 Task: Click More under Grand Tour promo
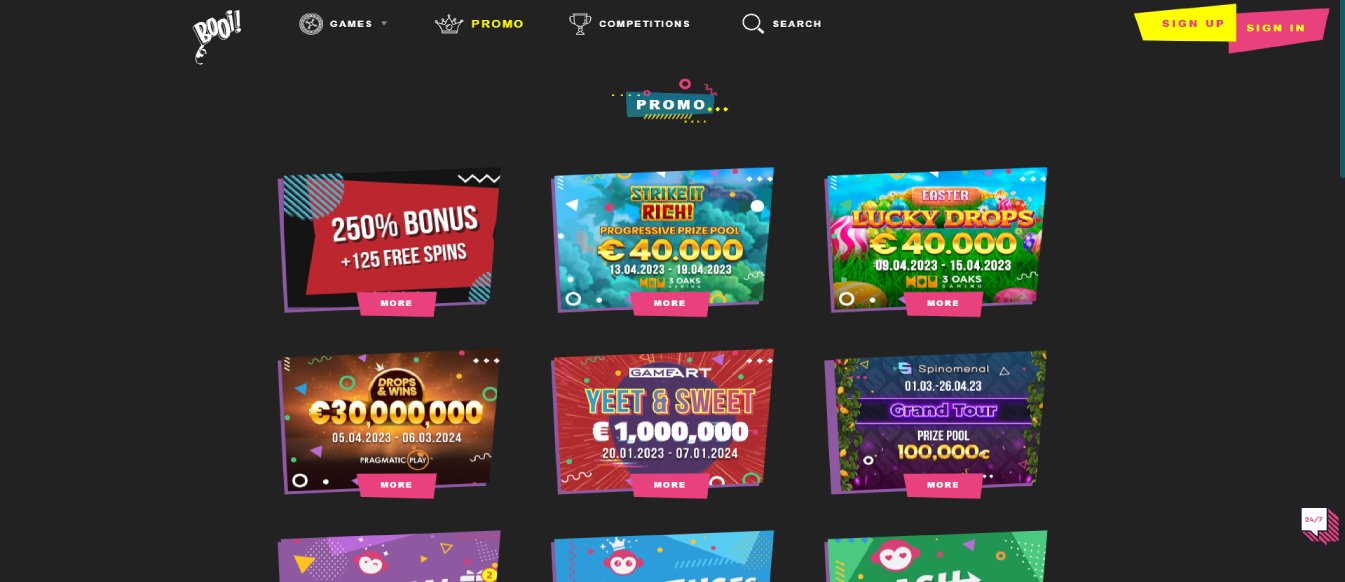(943, 485)
